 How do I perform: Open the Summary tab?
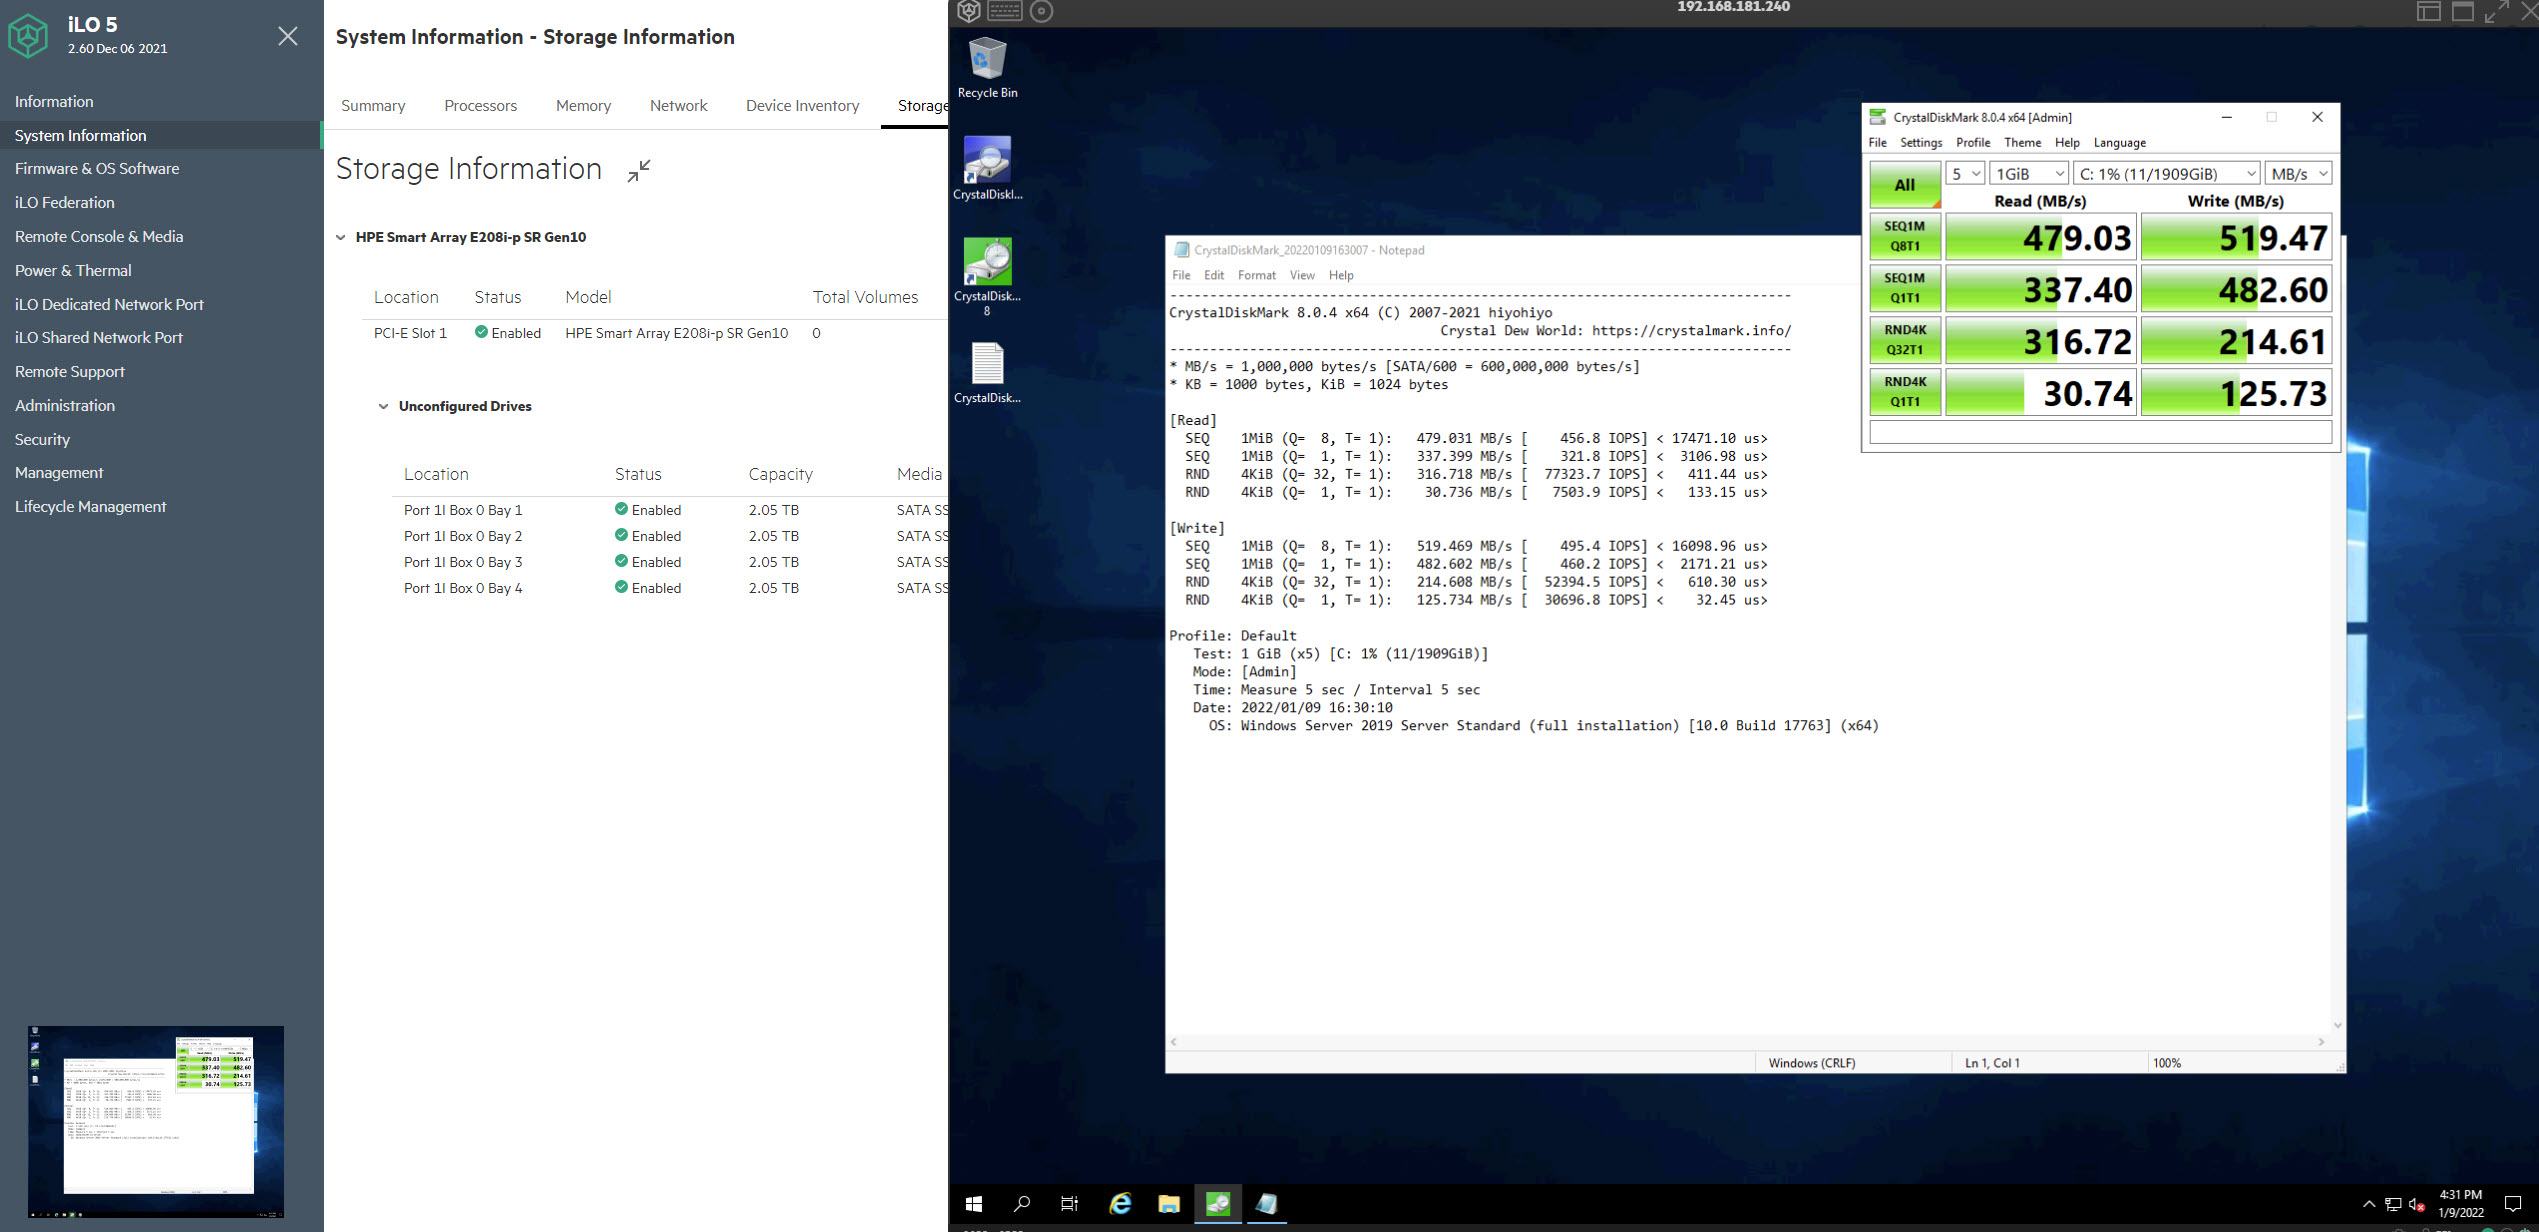[373, 106]
